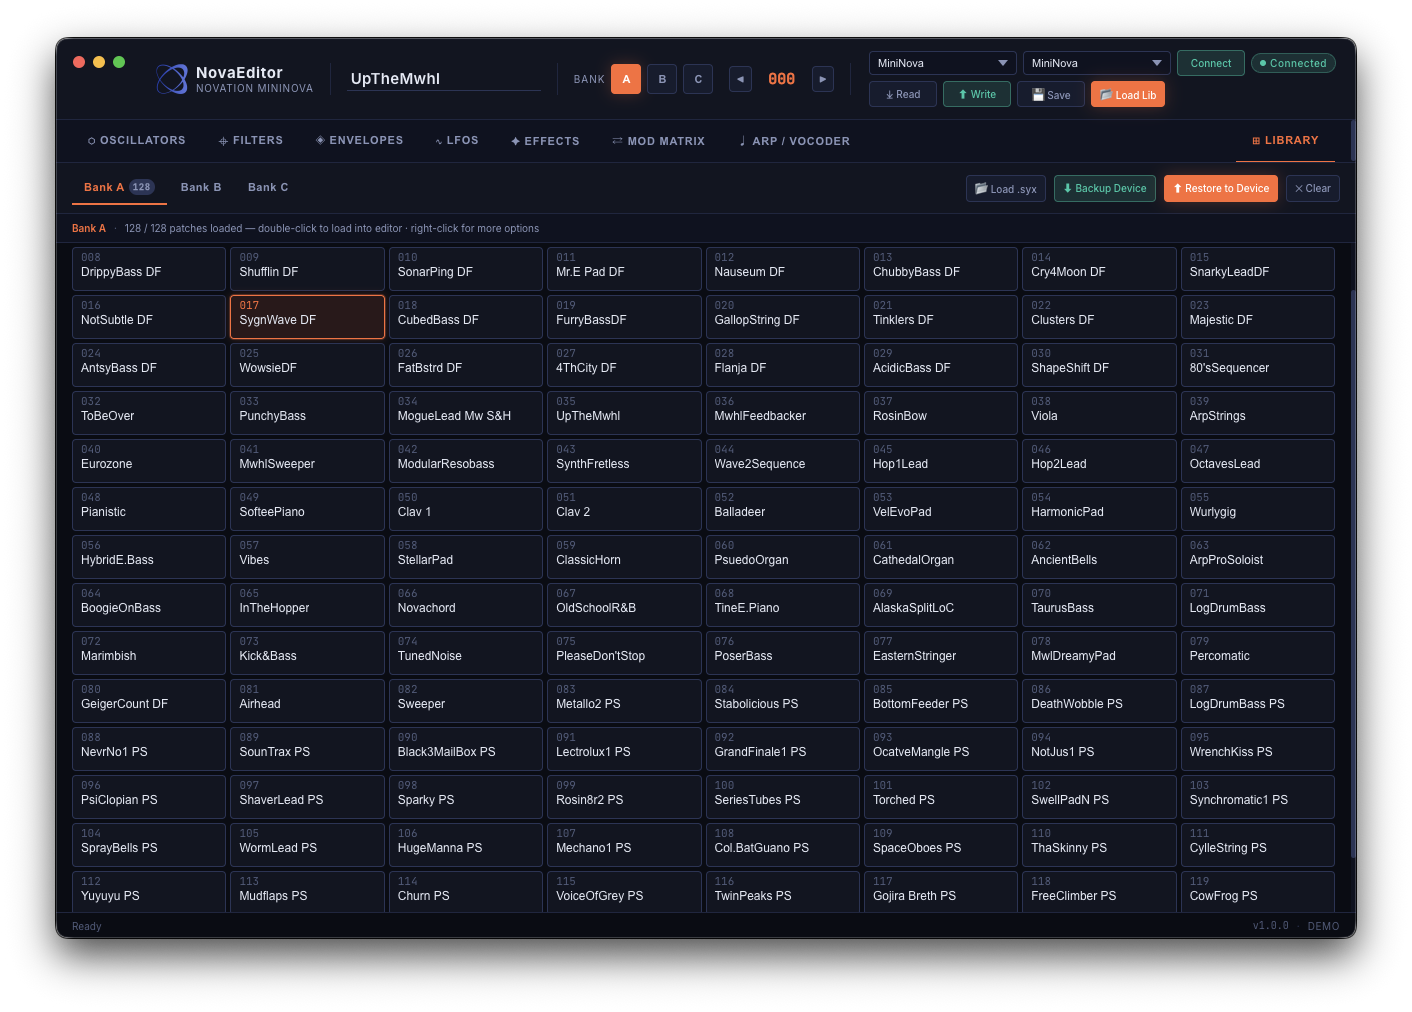Image resolution: width=1412 pixels, height=1012 pixels.
Task: Select the Library tab
Action: (x=1285, y=141)
